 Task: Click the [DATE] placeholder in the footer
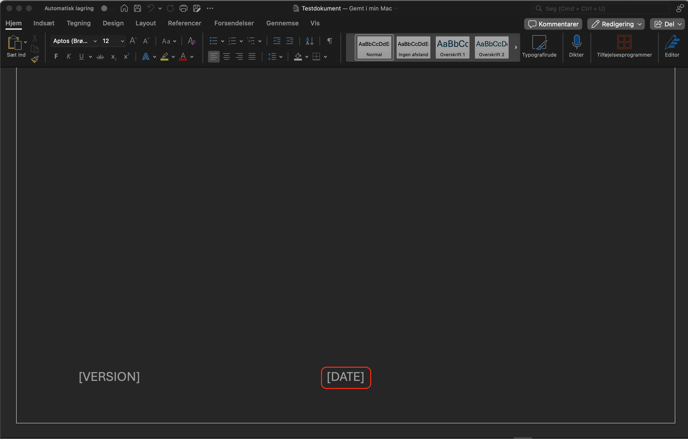345,377
